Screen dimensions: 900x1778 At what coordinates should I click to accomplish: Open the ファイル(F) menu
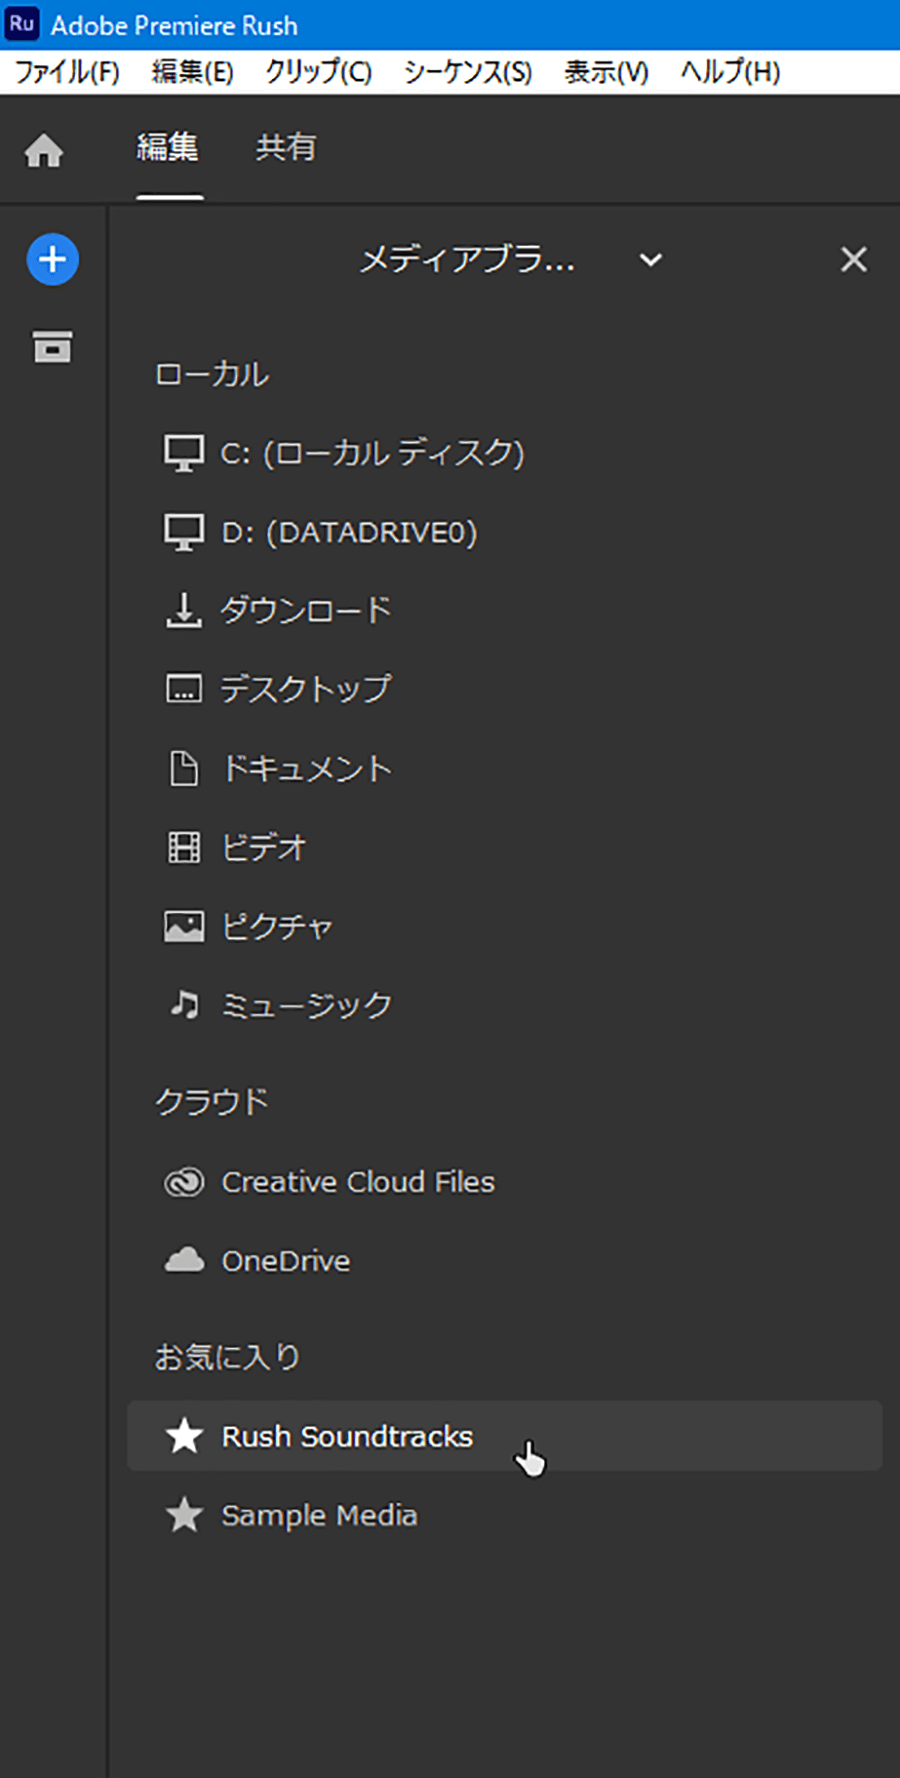point(67,72)
